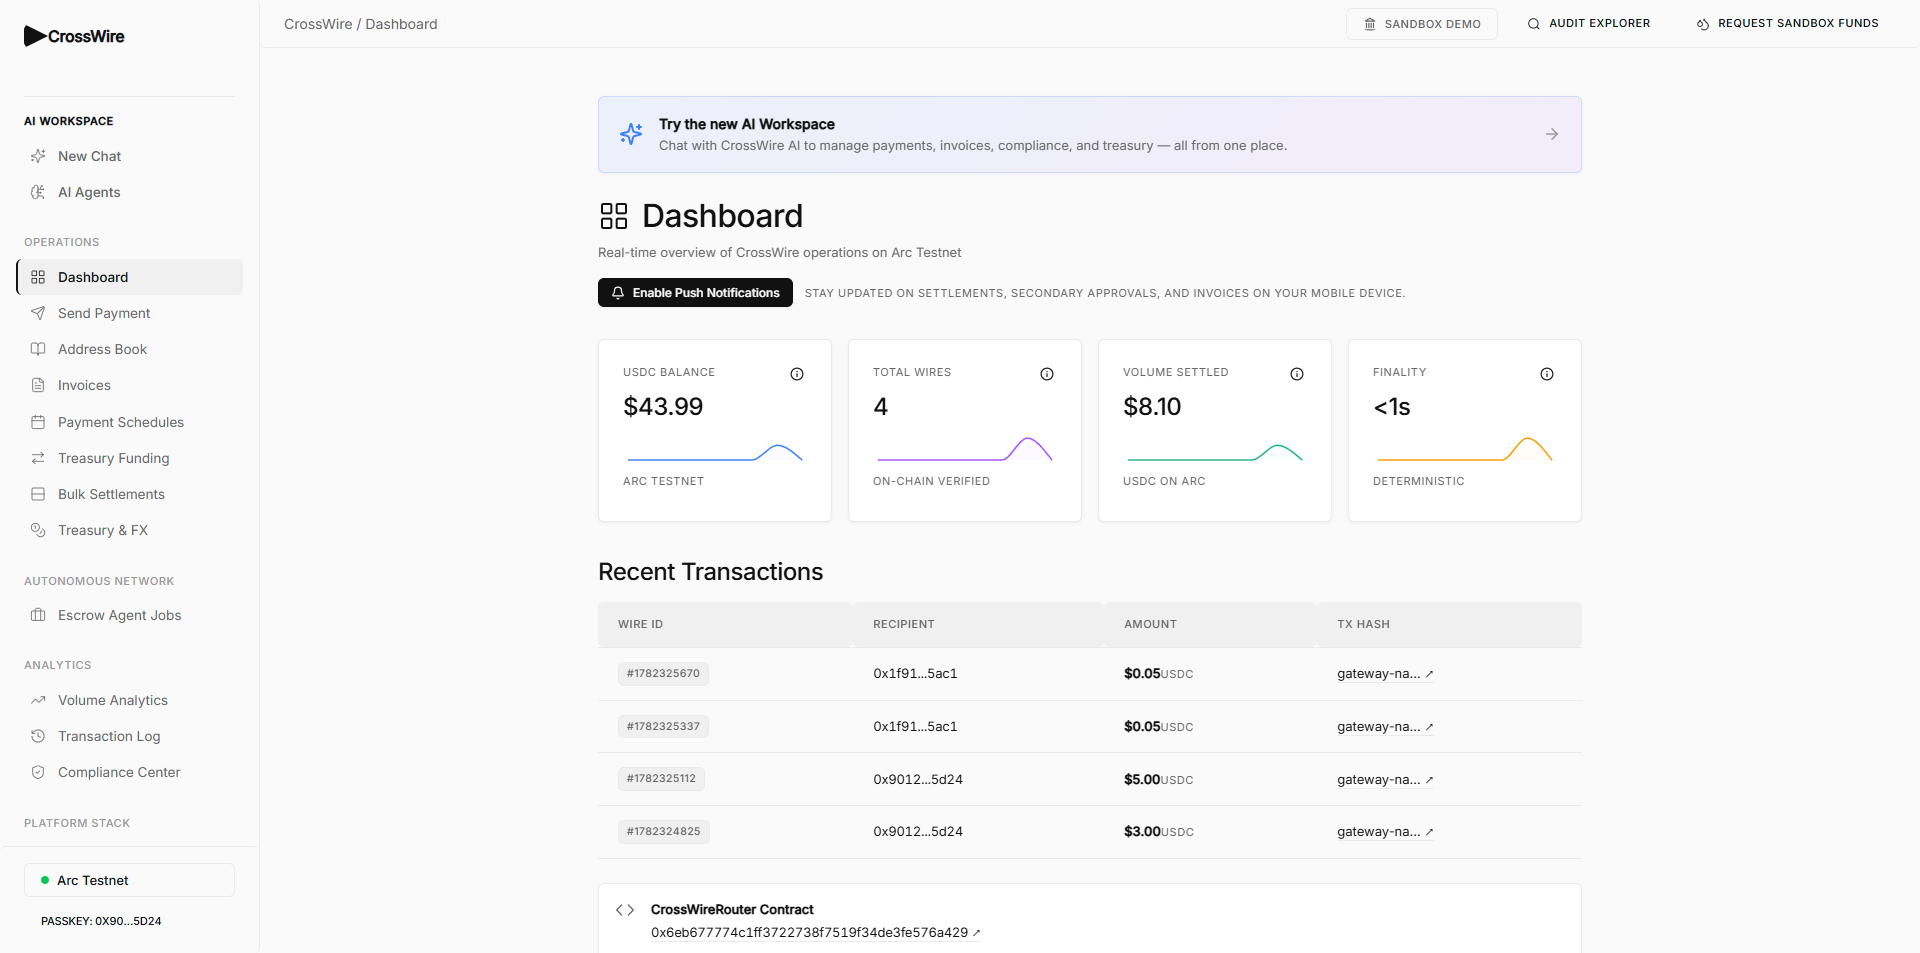Click the Treasury & FX coins icon
This screenshot has height=953, width=1920.
(x=38, y=530)
